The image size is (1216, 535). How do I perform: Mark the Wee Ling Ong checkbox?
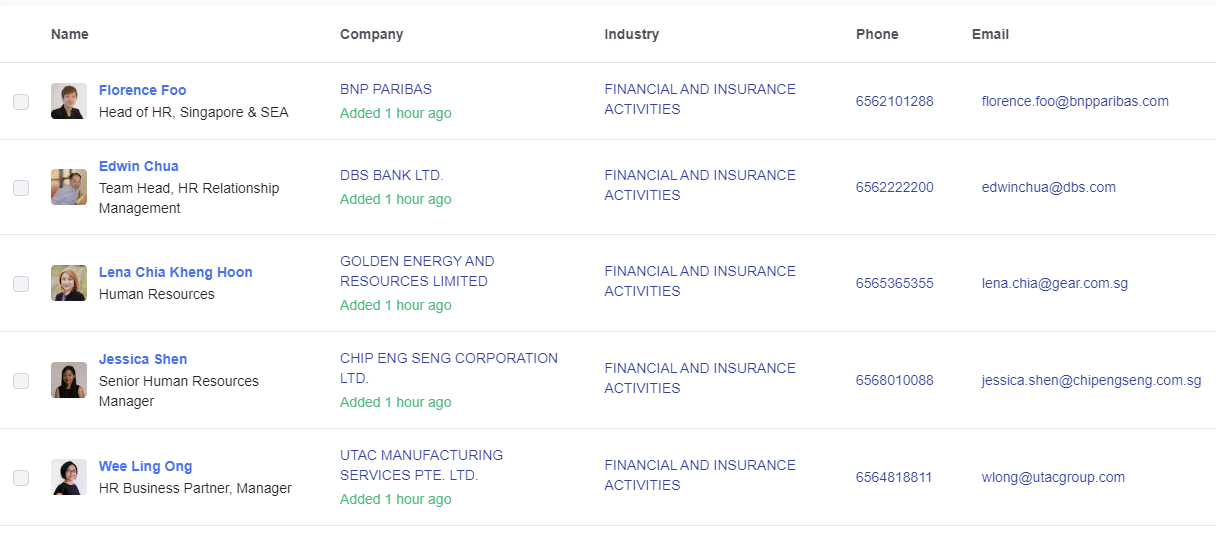[x=21, y=478]
